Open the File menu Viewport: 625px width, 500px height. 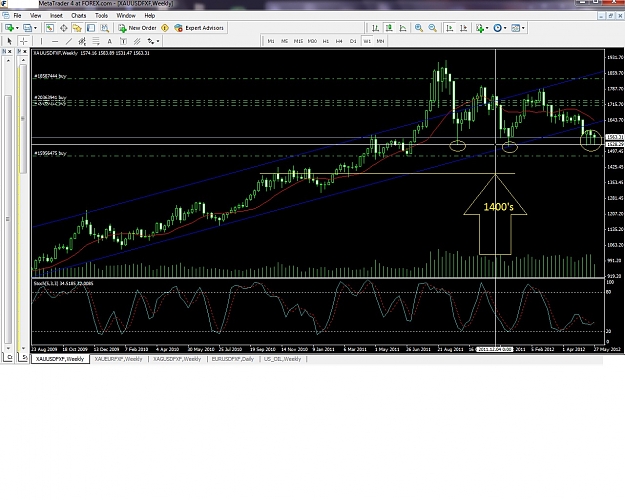pos(18,16)
